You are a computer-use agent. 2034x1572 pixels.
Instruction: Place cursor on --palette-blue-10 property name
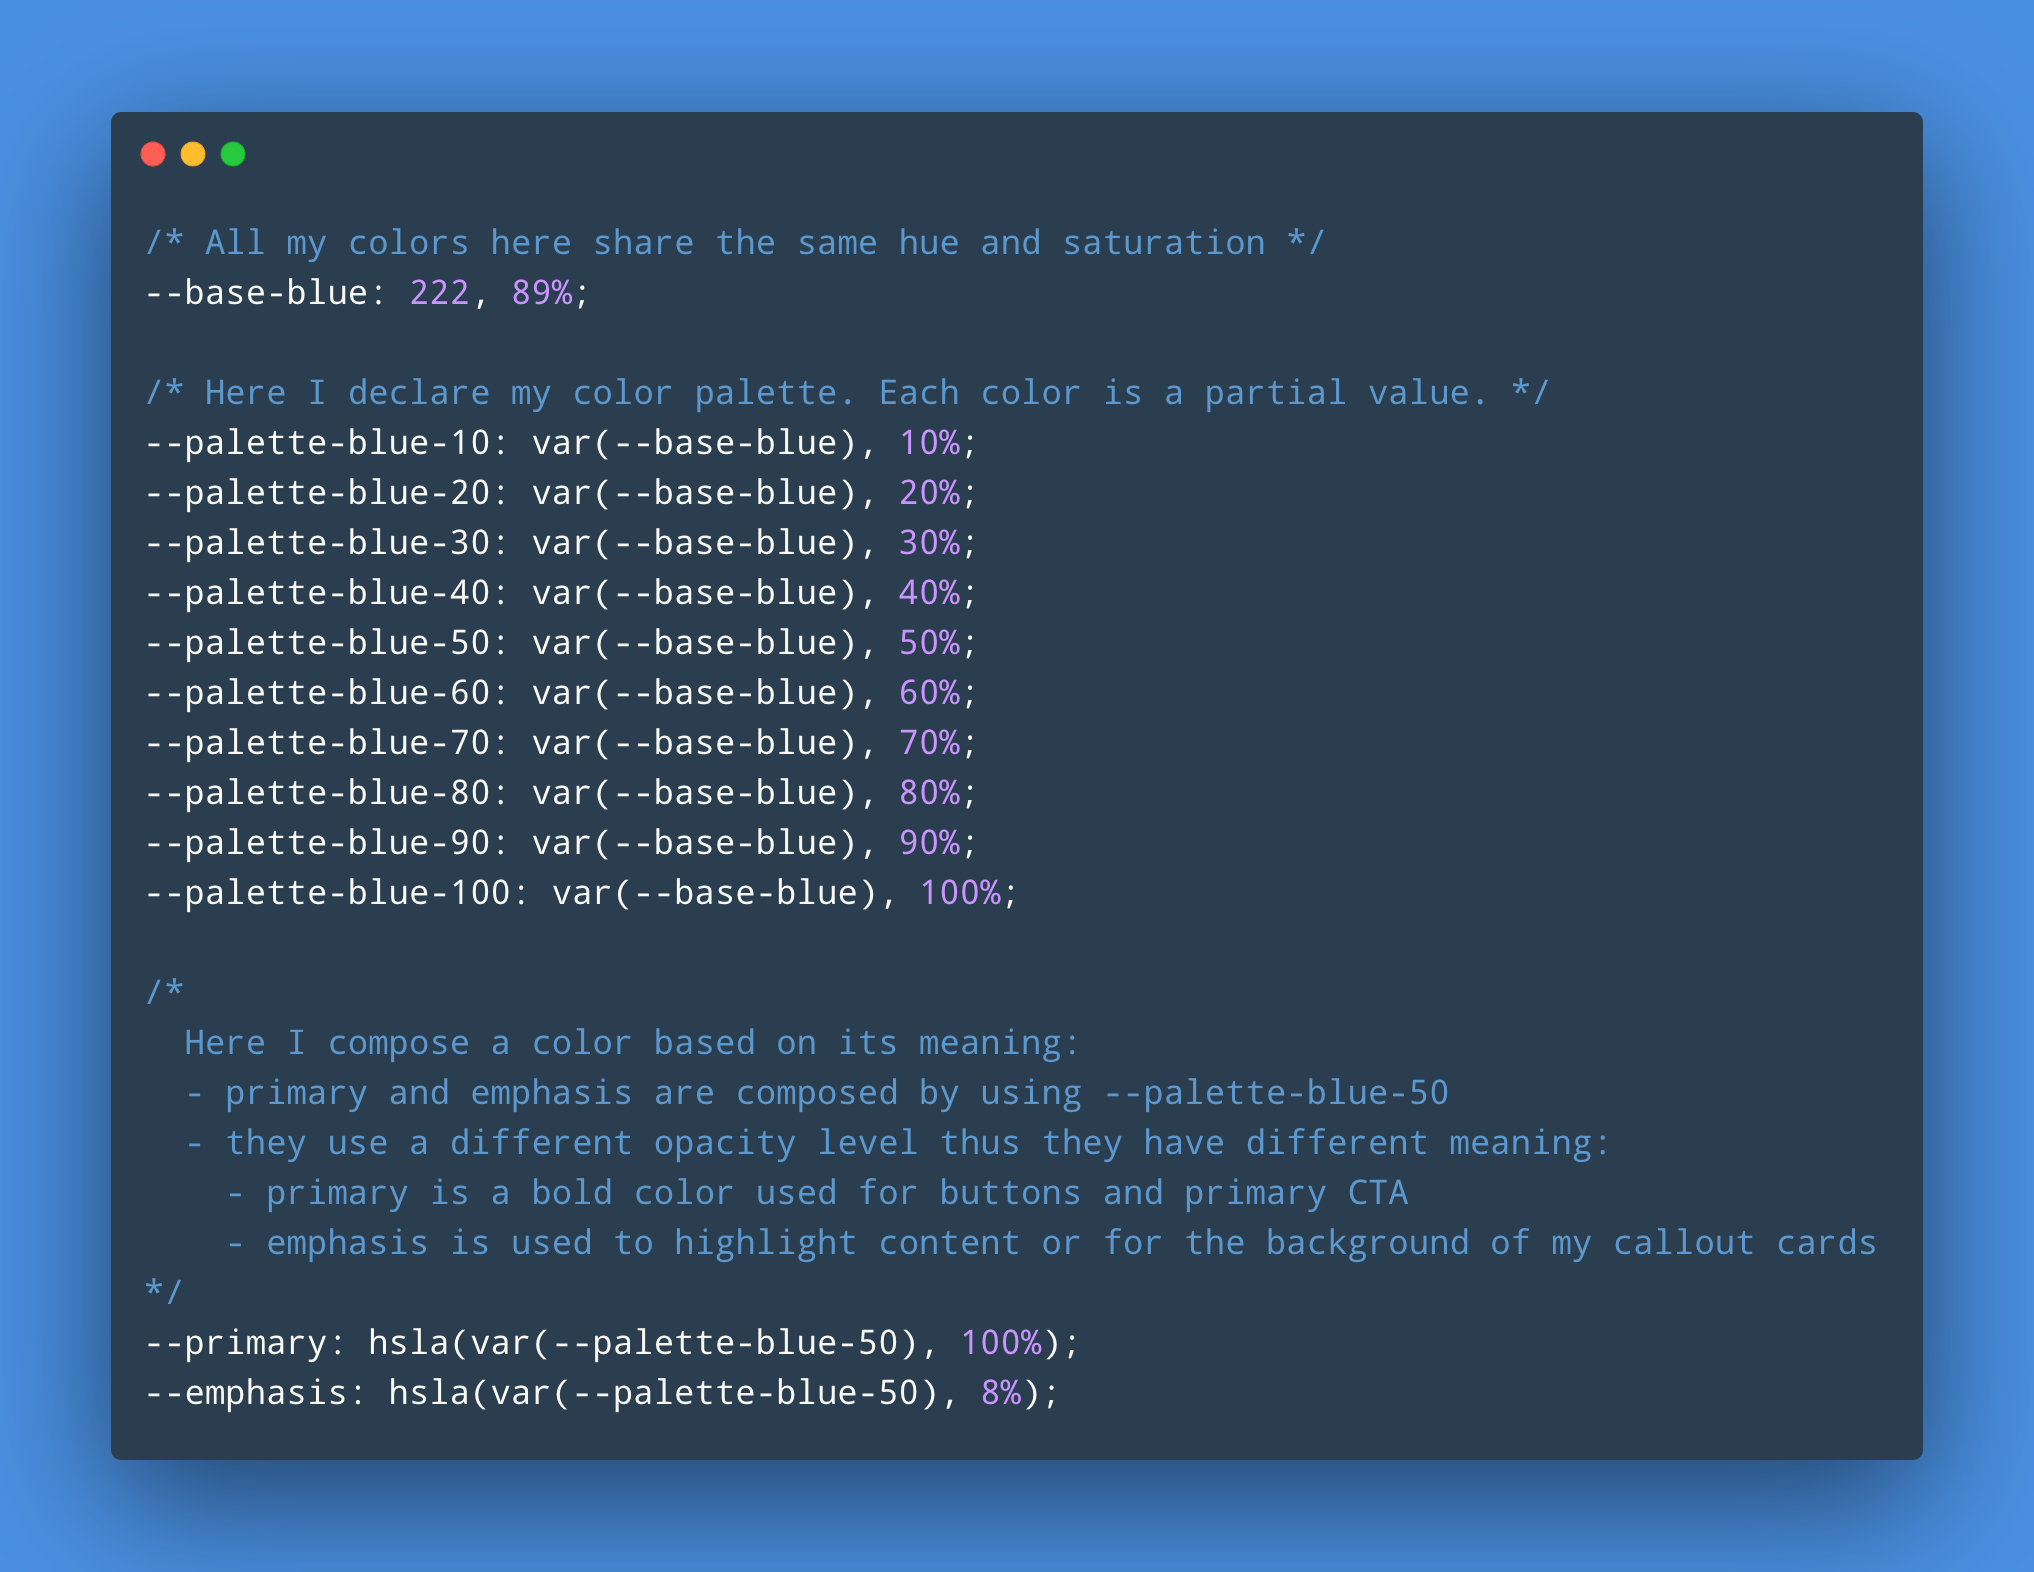click(x=317, y=443)
